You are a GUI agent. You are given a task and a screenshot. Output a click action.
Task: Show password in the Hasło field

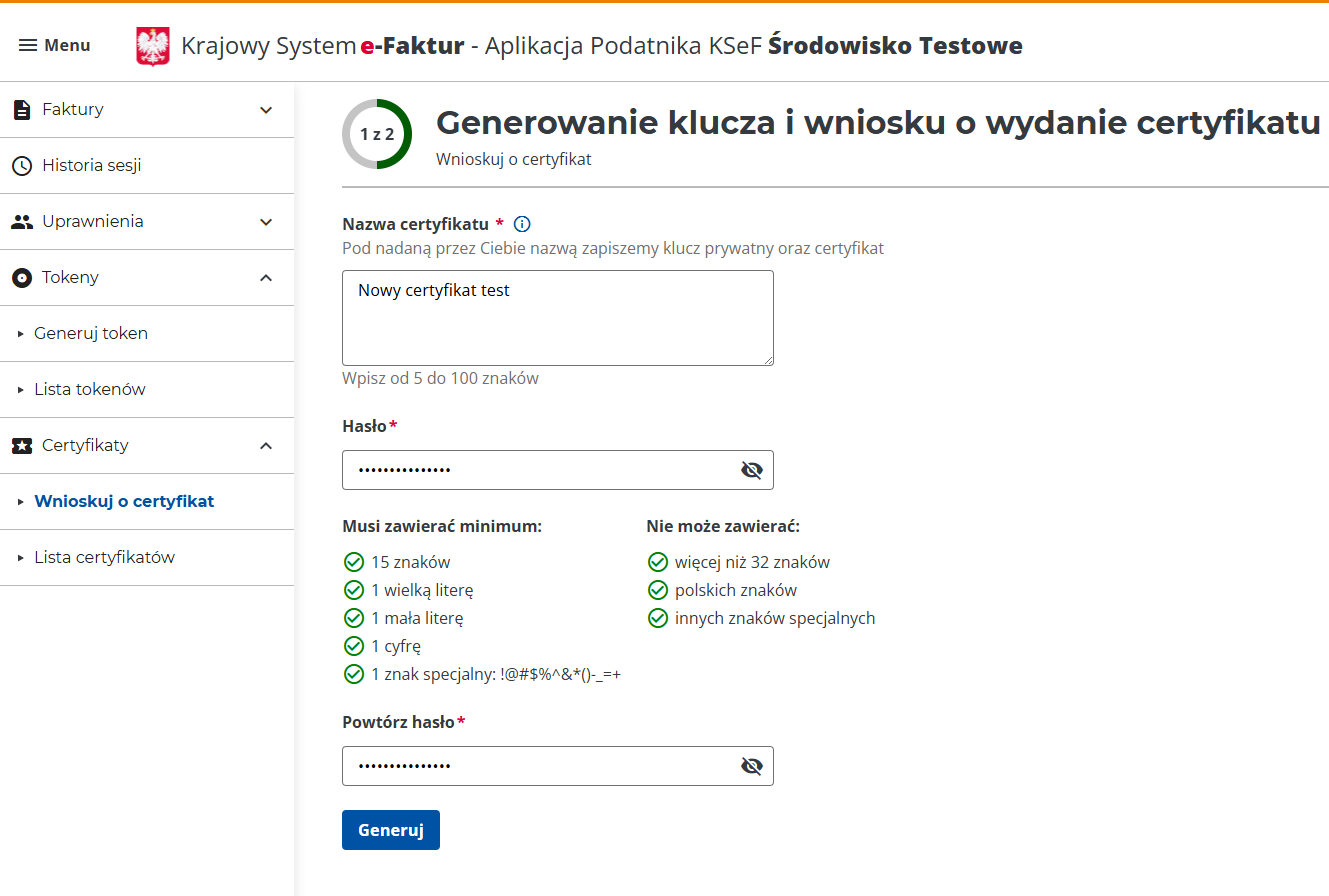[752, 470]
